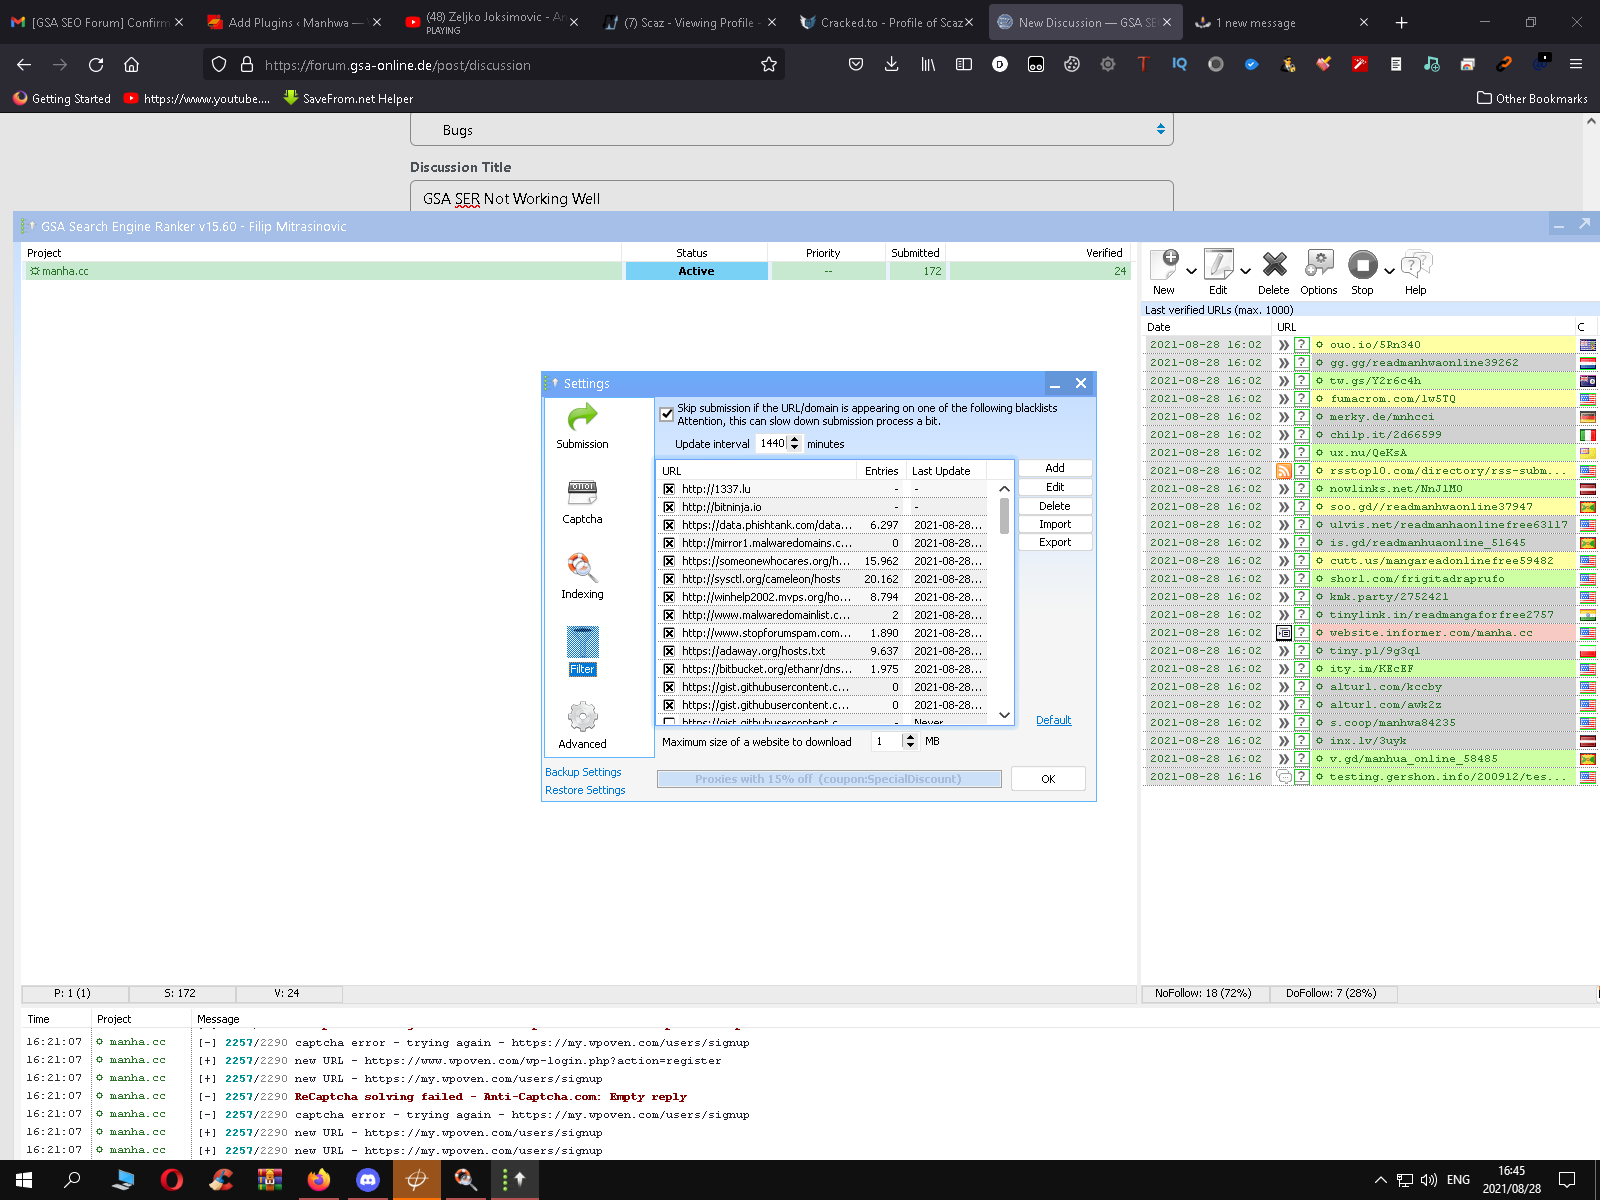
Task: Open Discord from the taskbar
Action: click(368, 1180)
